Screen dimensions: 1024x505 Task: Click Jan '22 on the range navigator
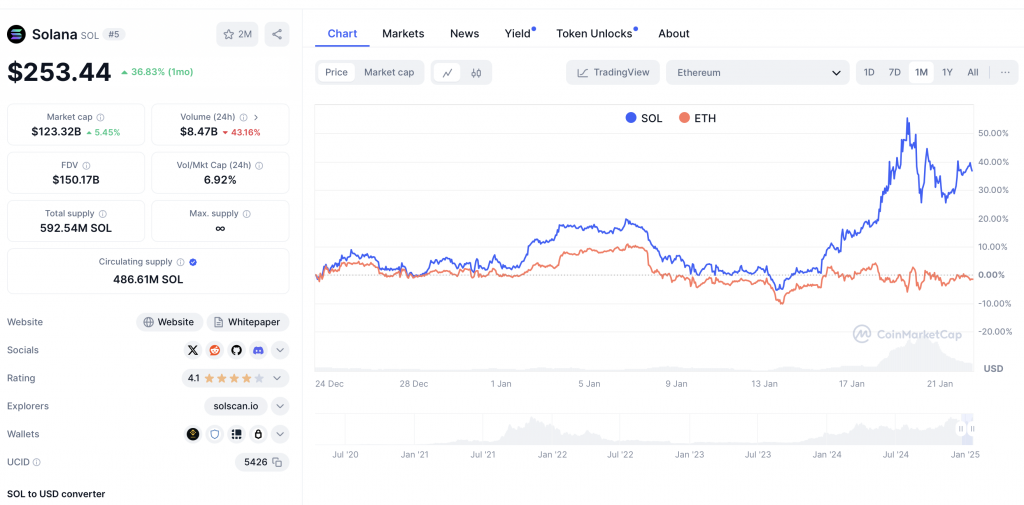[552, 454]
